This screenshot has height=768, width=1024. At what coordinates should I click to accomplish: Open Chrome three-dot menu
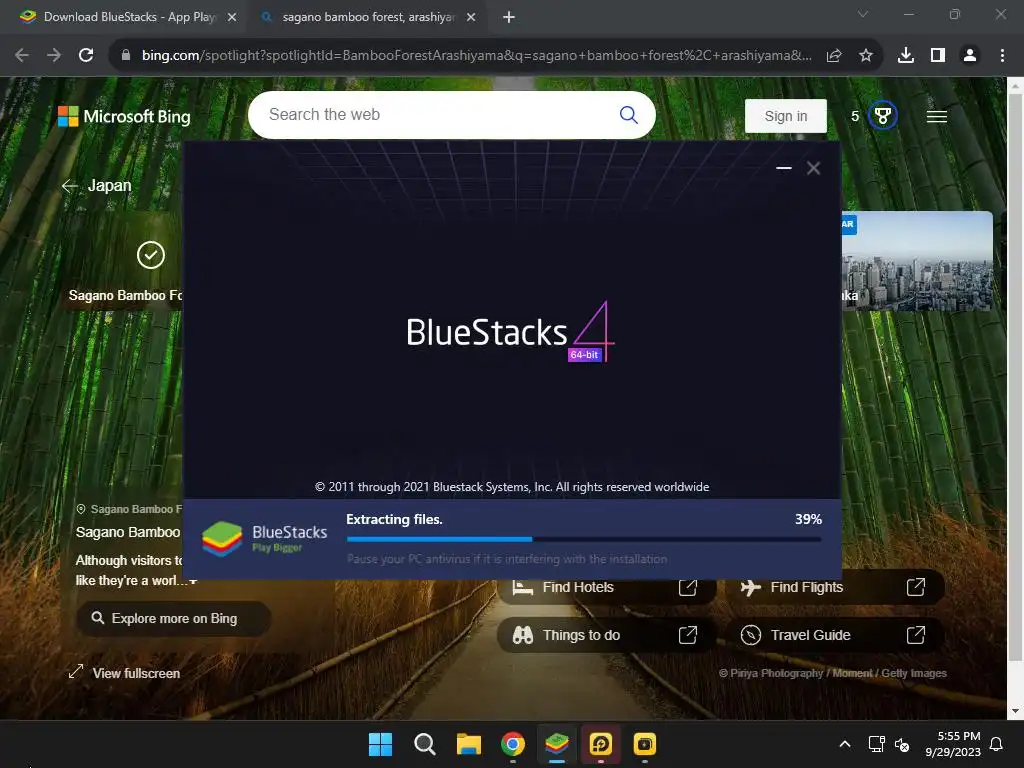click(x=1002, y=56)
